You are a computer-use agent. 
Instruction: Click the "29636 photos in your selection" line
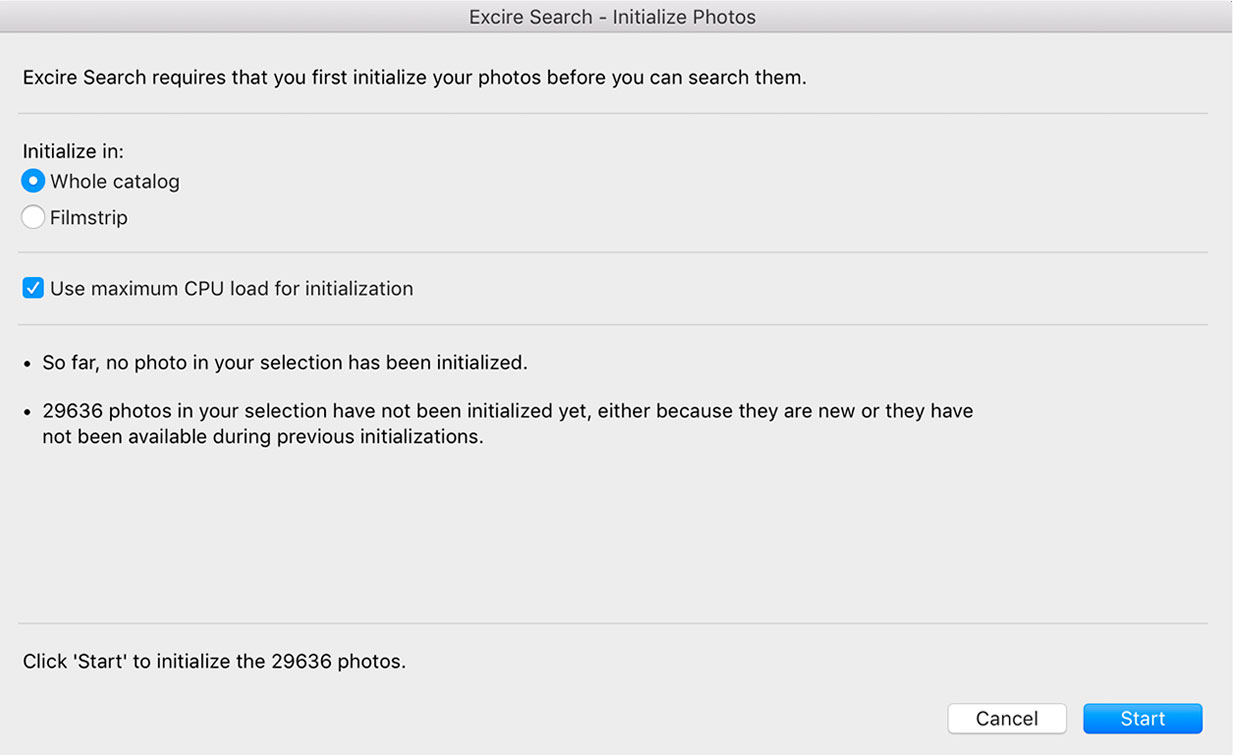pyautogui.click(x=507, y=411)
